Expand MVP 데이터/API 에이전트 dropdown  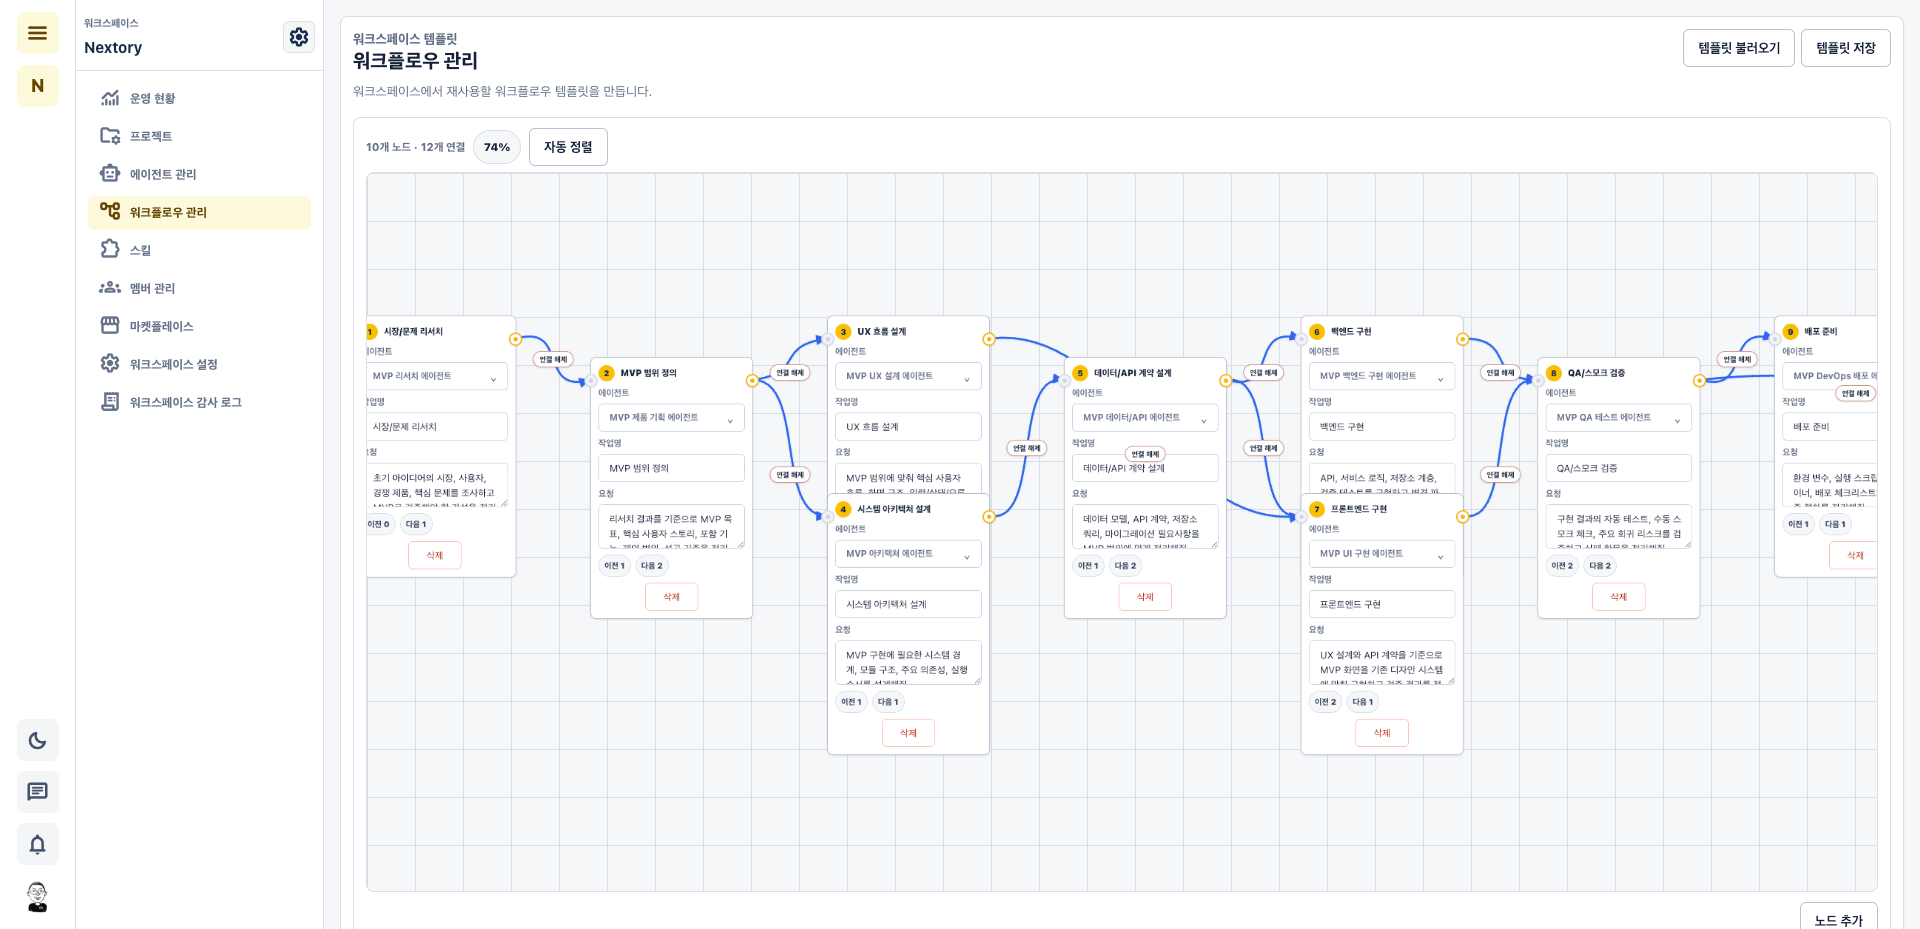click(x=1145, y=418)
